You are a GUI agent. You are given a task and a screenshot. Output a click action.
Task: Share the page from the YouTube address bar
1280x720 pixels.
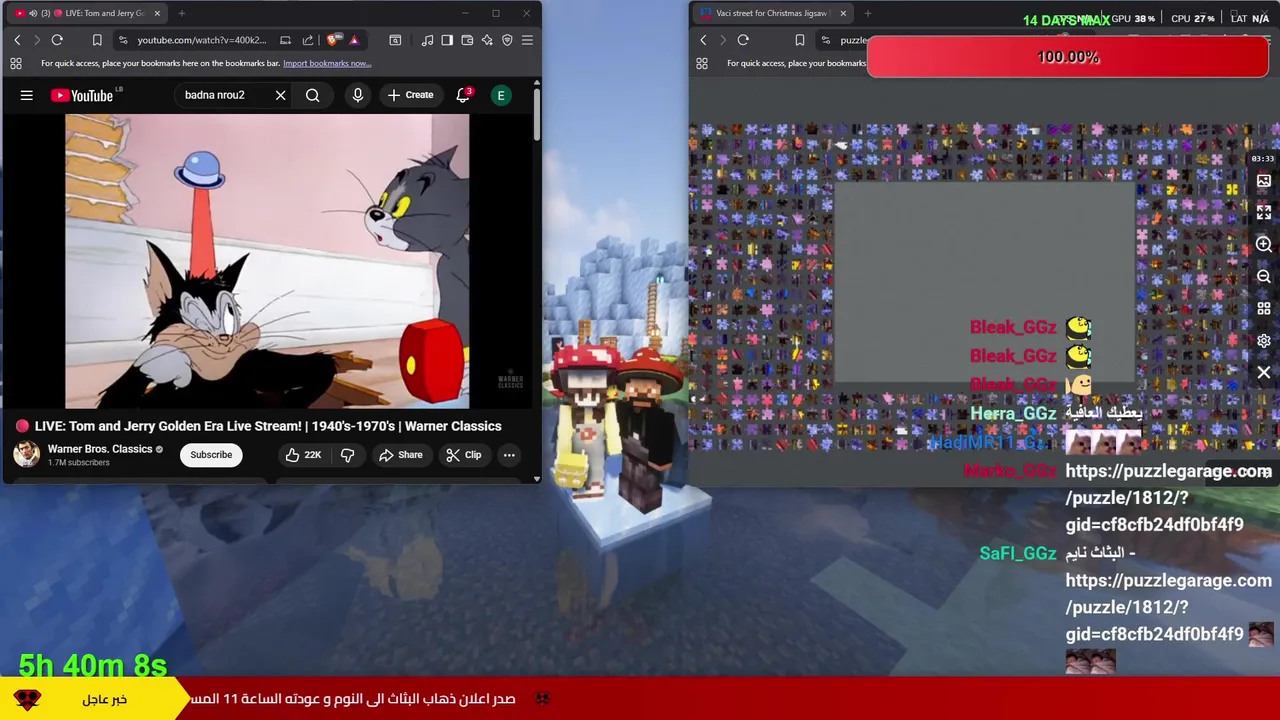click(x=308, y=40)
